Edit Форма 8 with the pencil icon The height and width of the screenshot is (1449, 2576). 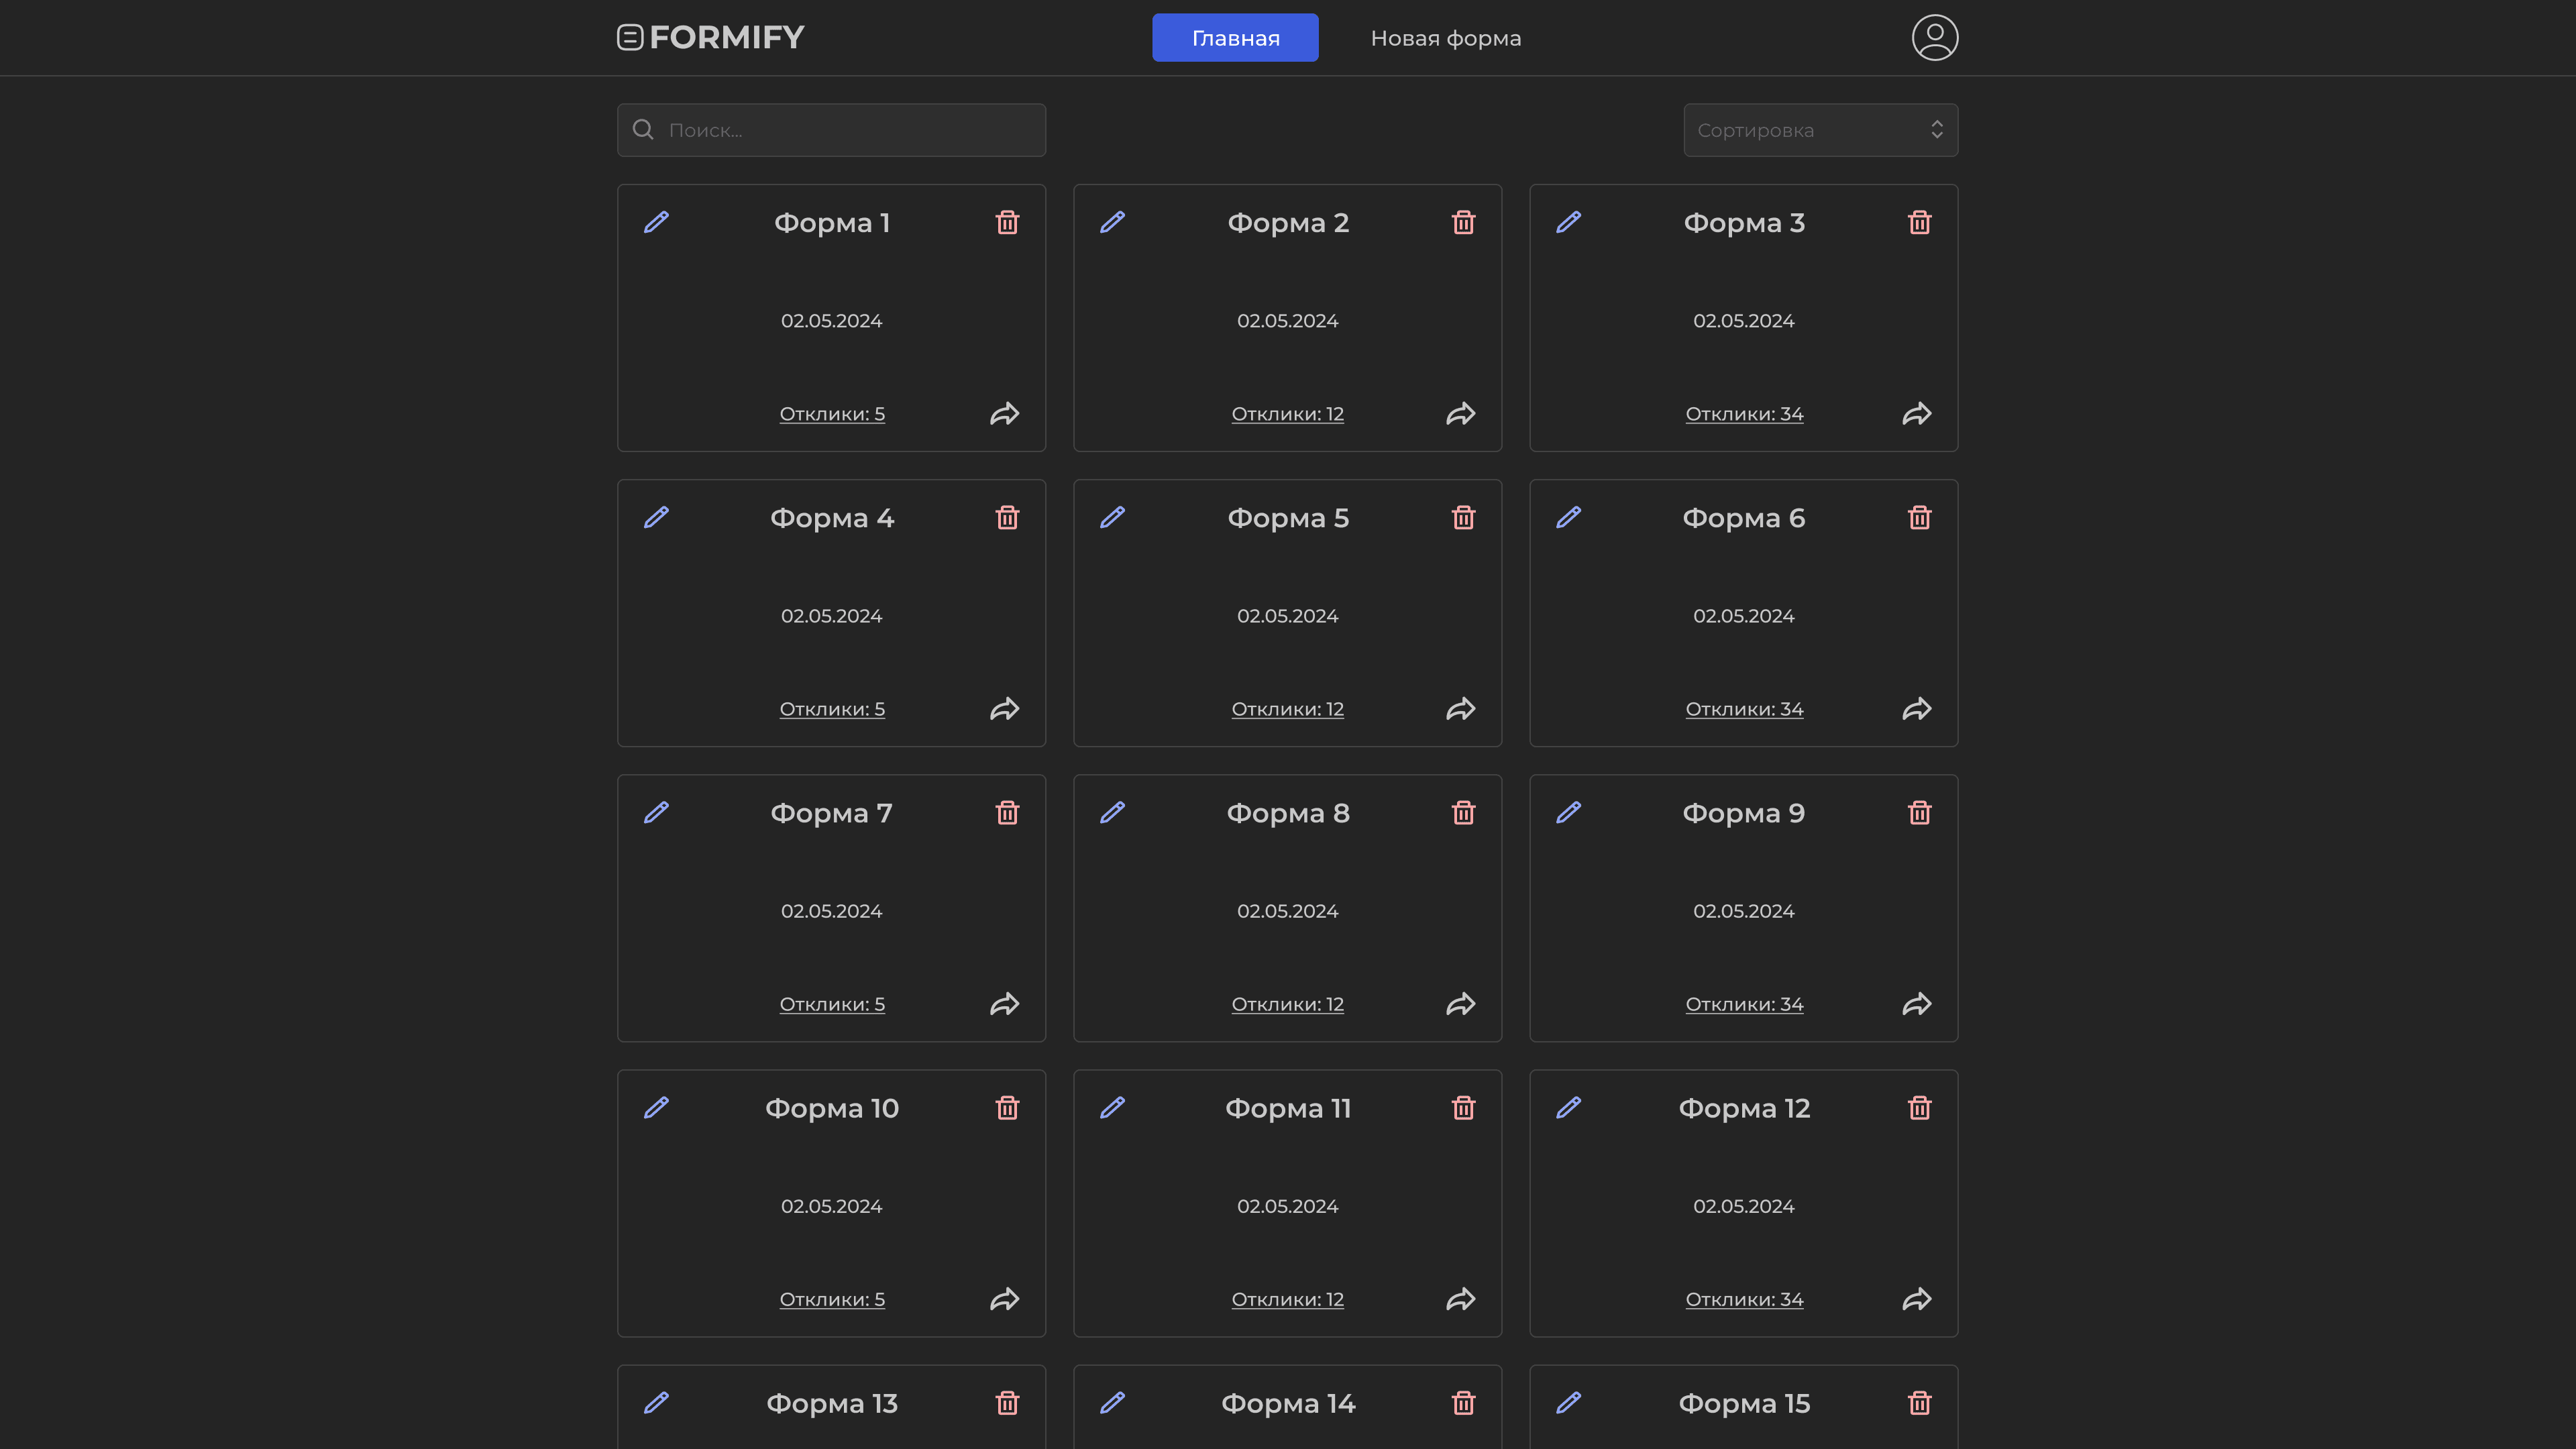[x=1112, y=812]
